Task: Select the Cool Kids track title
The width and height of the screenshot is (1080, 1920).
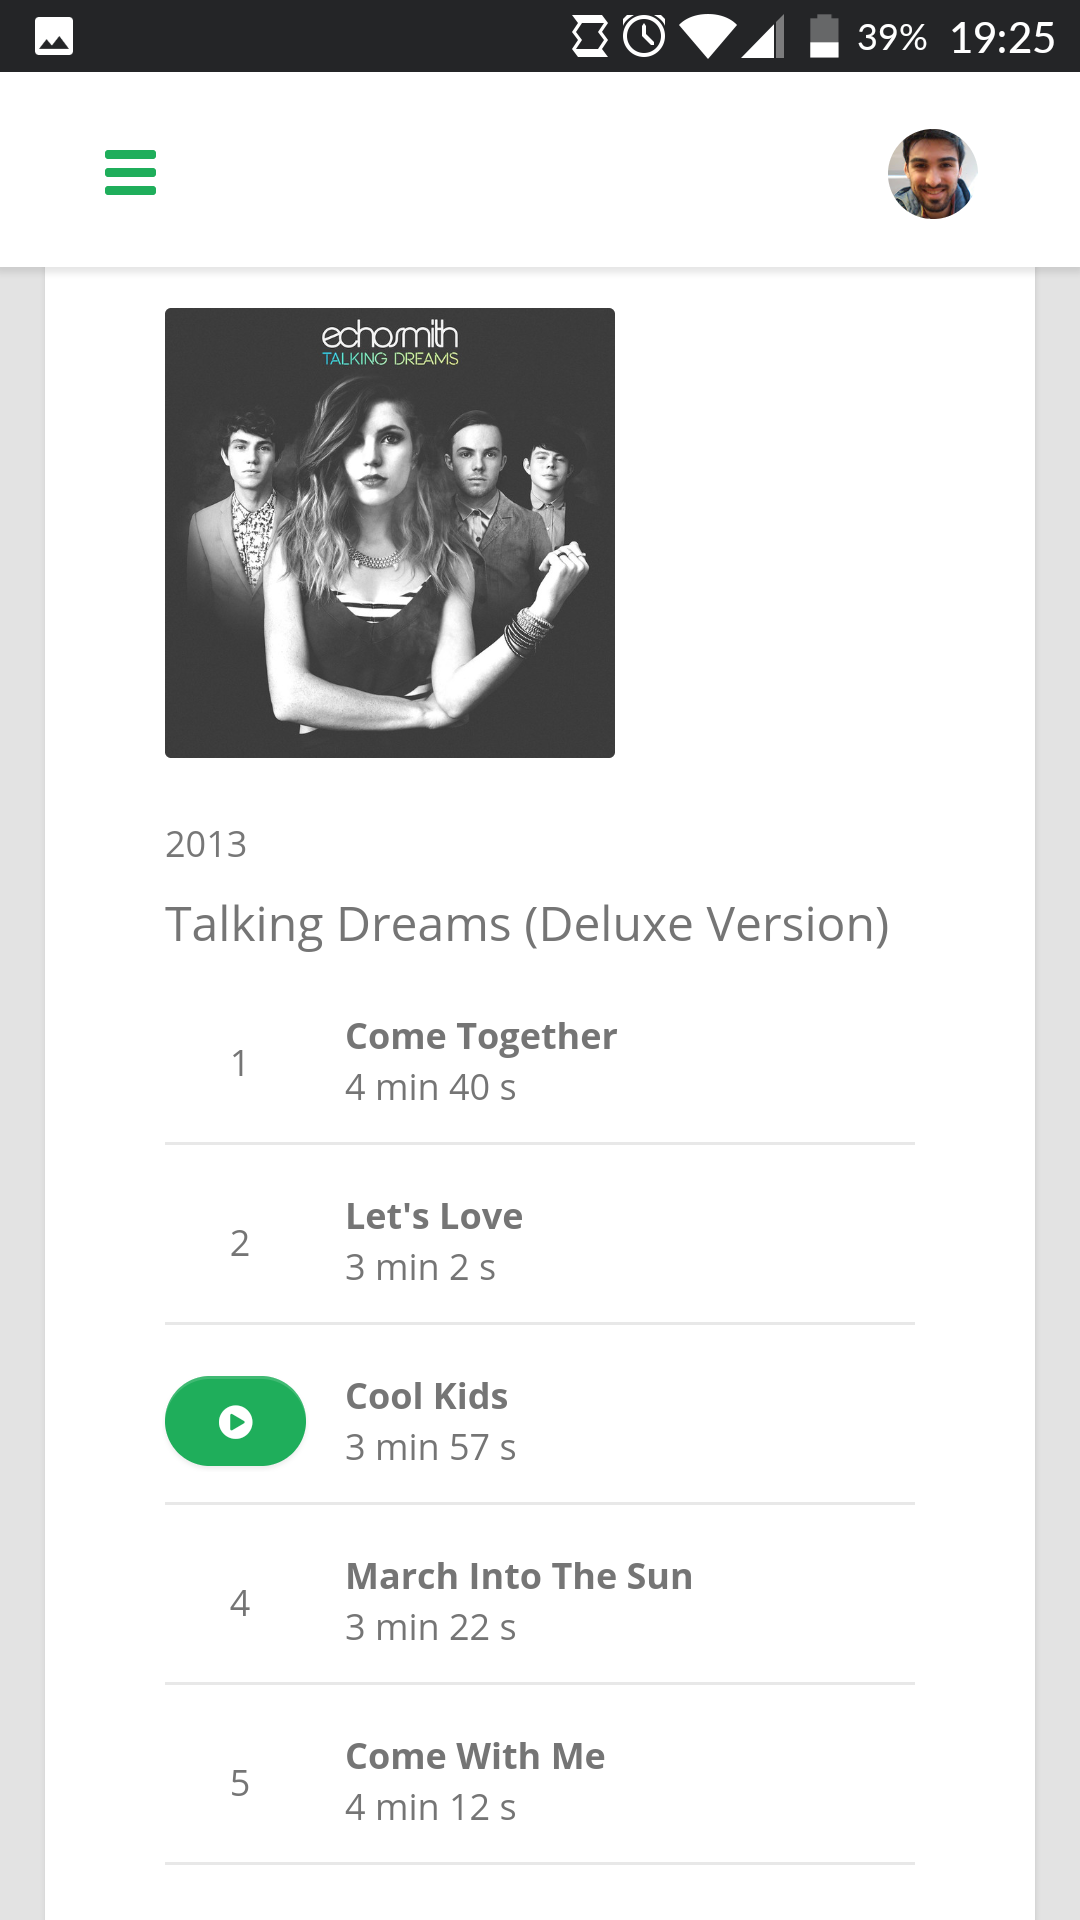Action: click(x=426, y=1397)
